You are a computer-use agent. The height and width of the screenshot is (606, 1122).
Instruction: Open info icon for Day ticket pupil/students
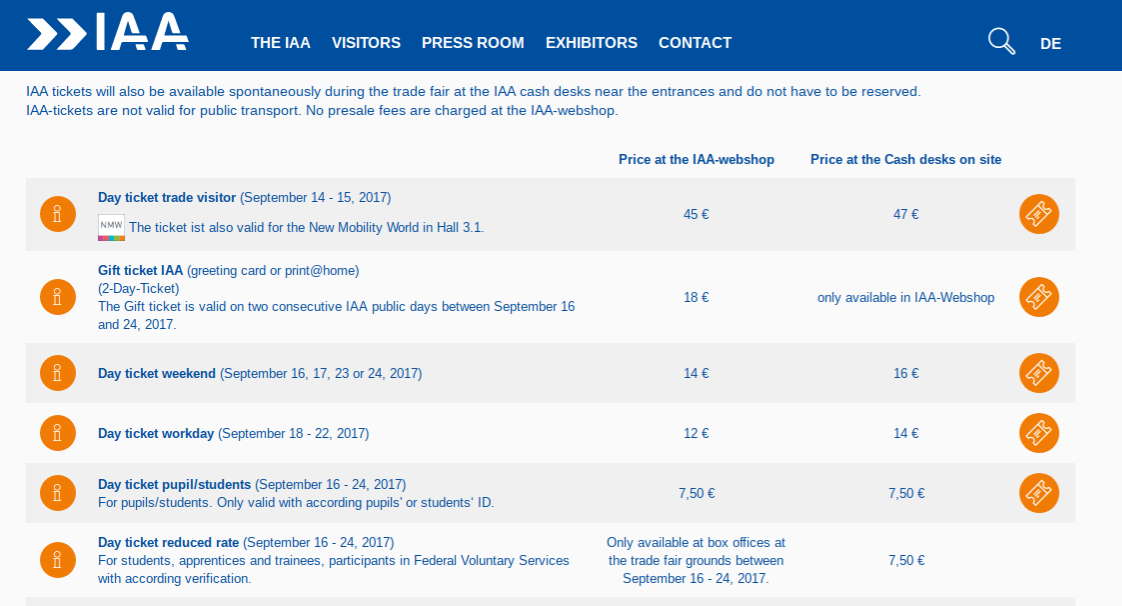58,493
